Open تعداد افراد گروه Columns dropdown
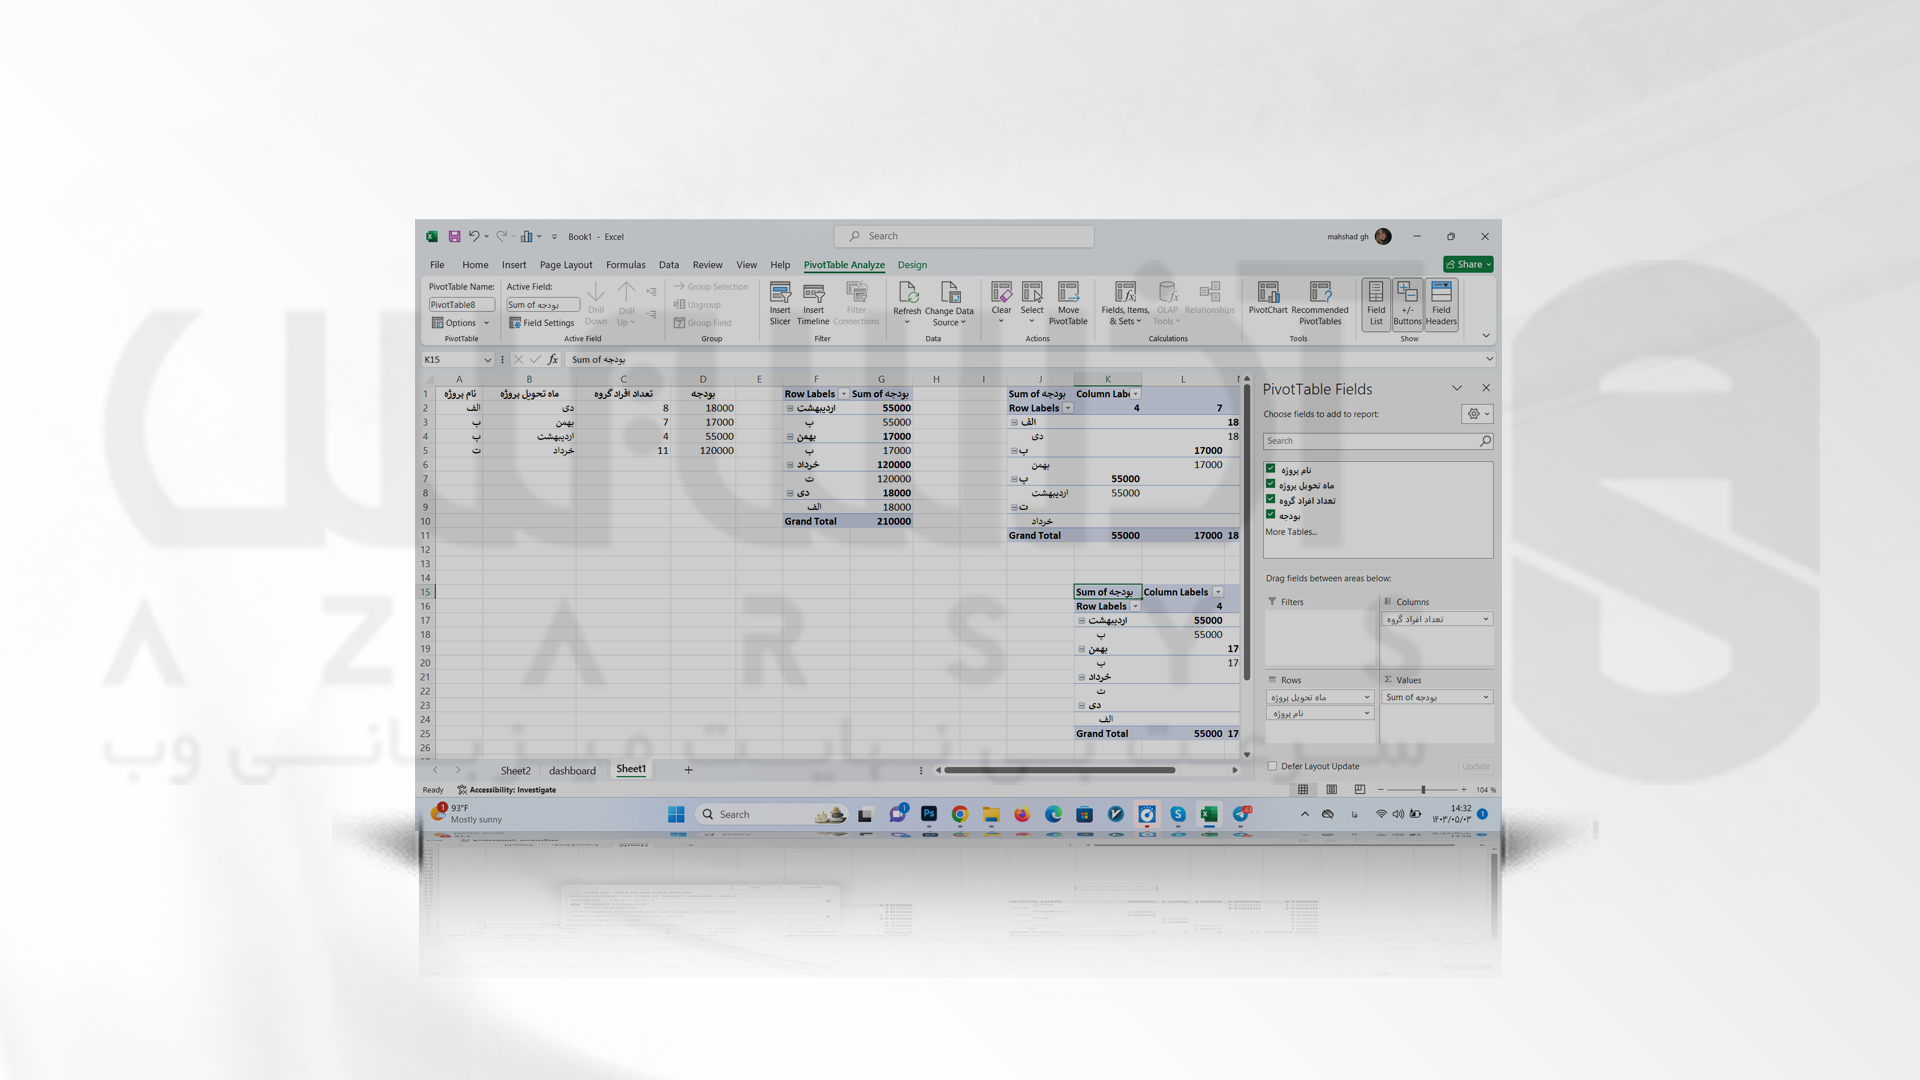The height and width of the screenshot is (1080, 1920). click(x=1485, y=618)
